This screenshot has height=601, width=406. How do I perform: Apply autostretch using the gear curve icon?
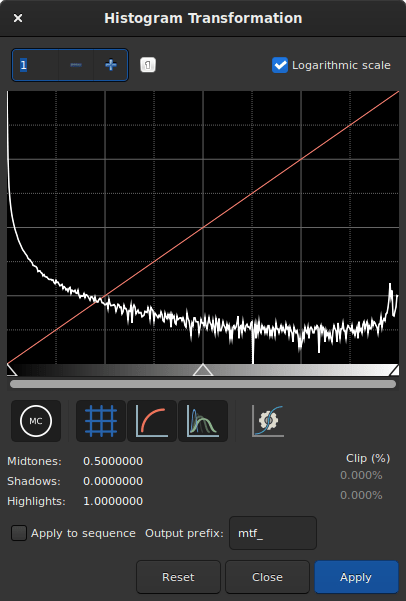coord(268,421)
